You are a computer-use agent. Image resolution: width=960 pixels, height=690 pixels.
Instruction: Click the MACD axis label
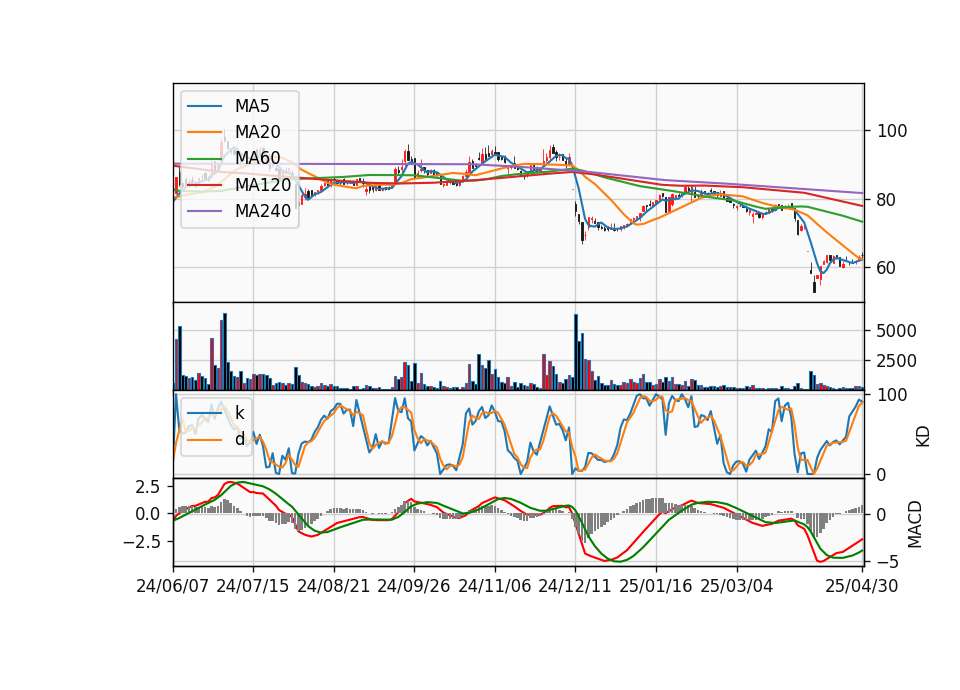point(915,524)
